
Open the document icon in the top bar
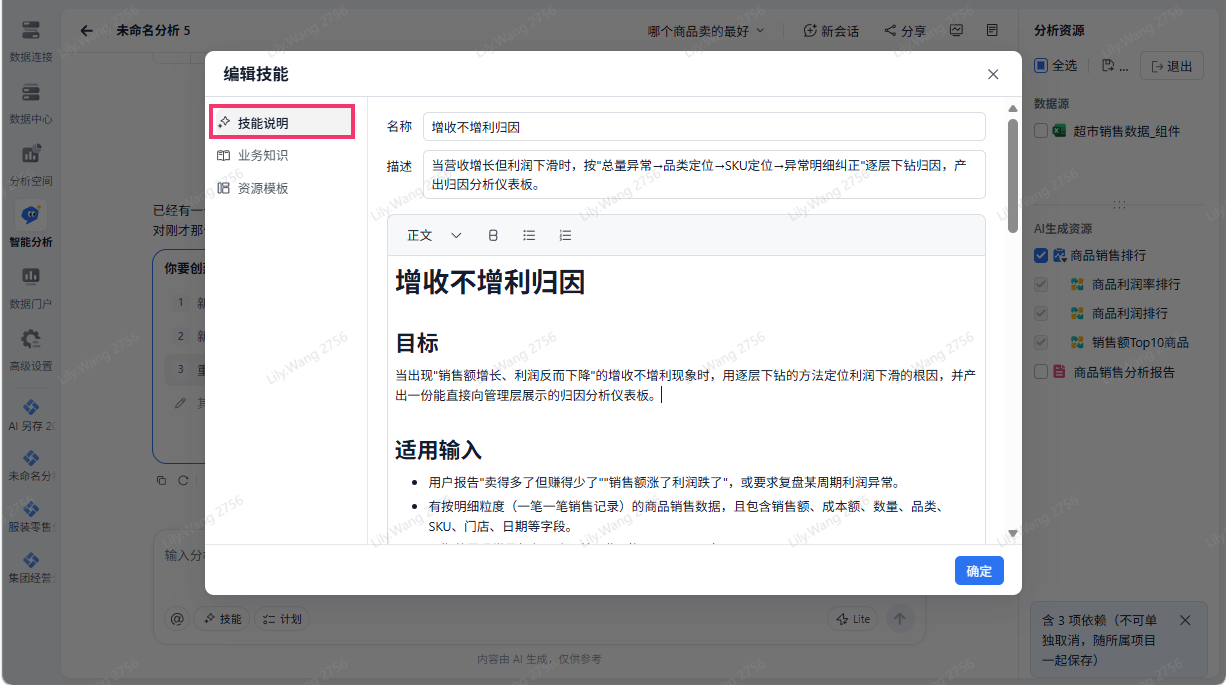(992, 31)
